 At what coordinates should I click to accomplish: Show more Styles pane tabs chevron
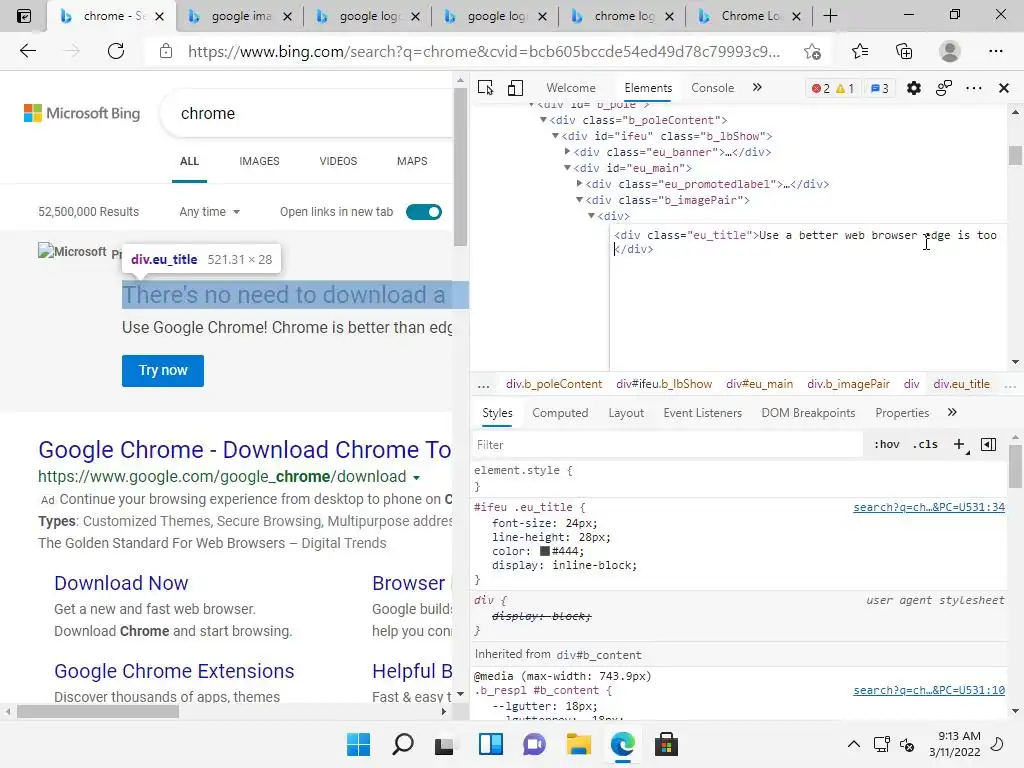point(952,412)
